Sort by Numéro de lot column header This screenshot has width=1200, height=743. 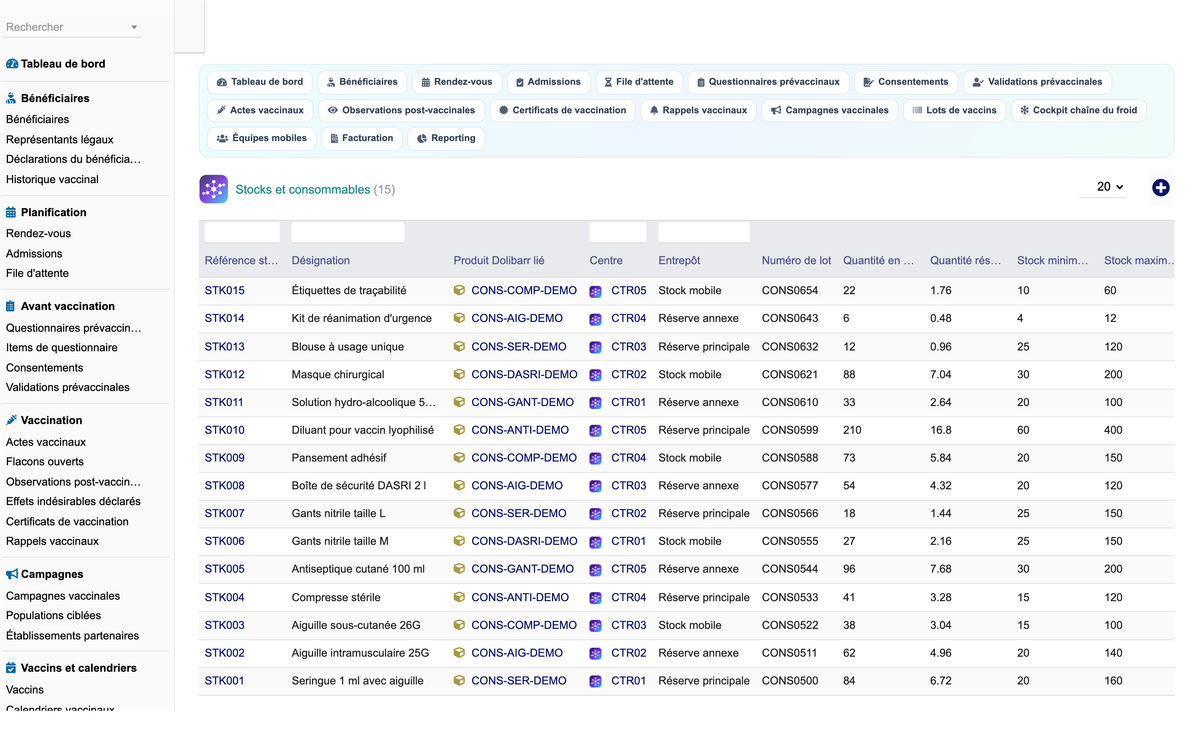(x=796, y=261)
